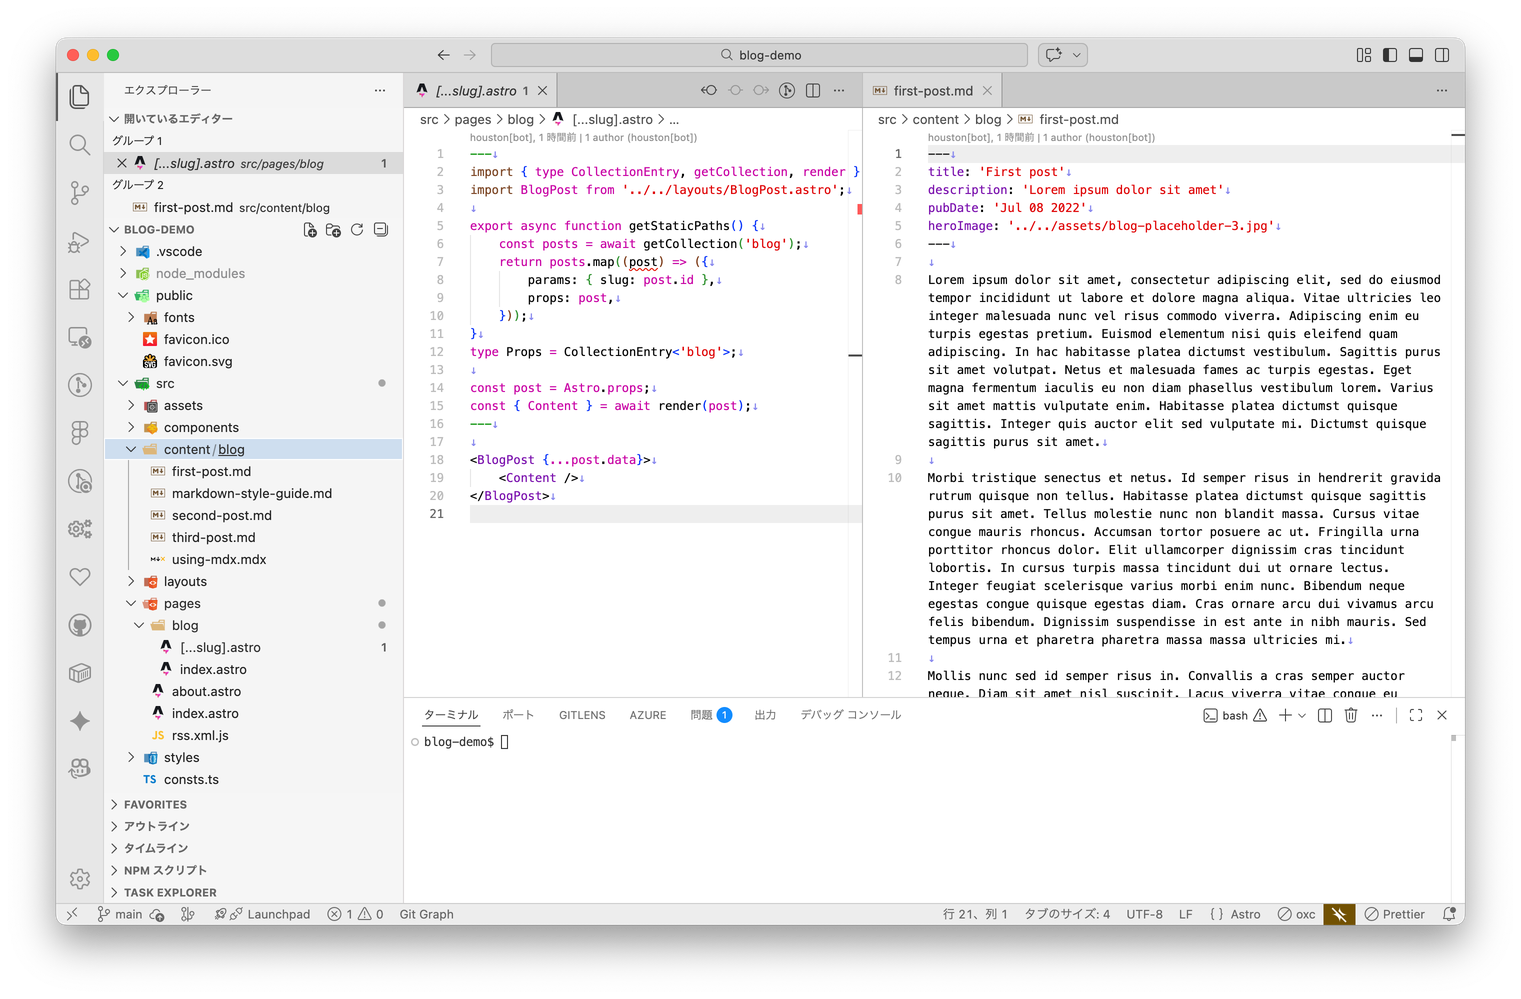Viewport: 1521px width, 999px height.
Task: Kill the terminal with the trash icon
Action: click(x=1351, y=715)
